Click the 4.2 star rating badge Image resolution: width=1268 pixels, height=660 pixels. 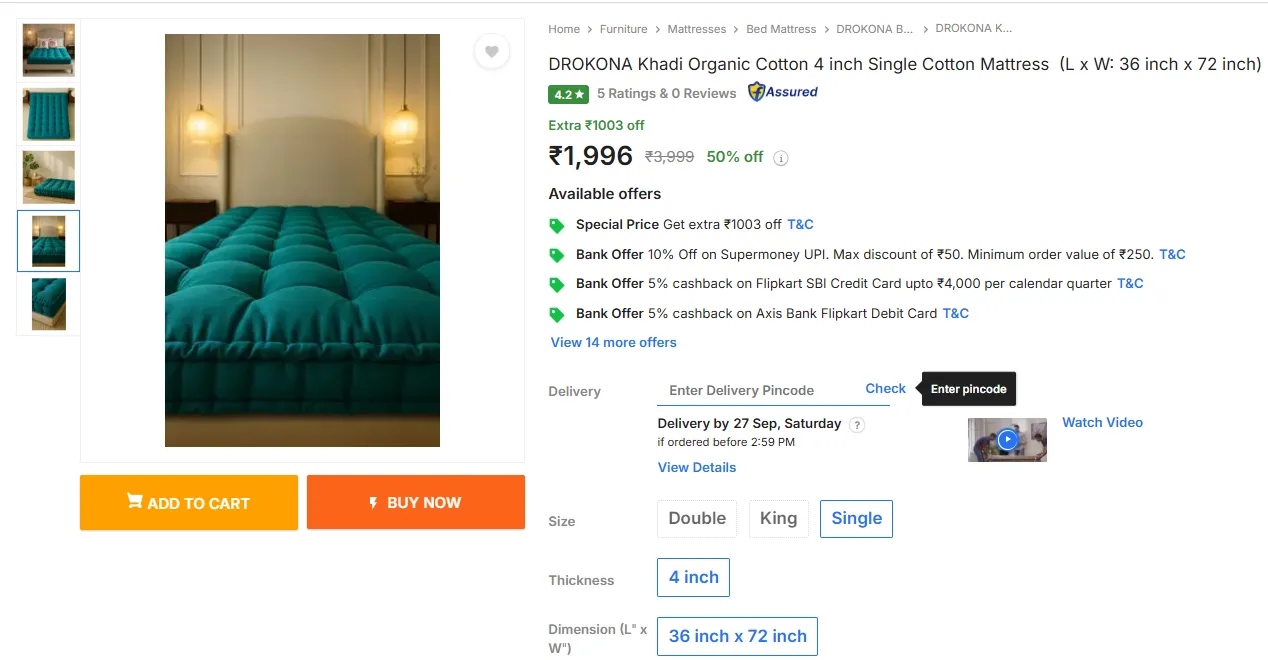pos(568,94)
